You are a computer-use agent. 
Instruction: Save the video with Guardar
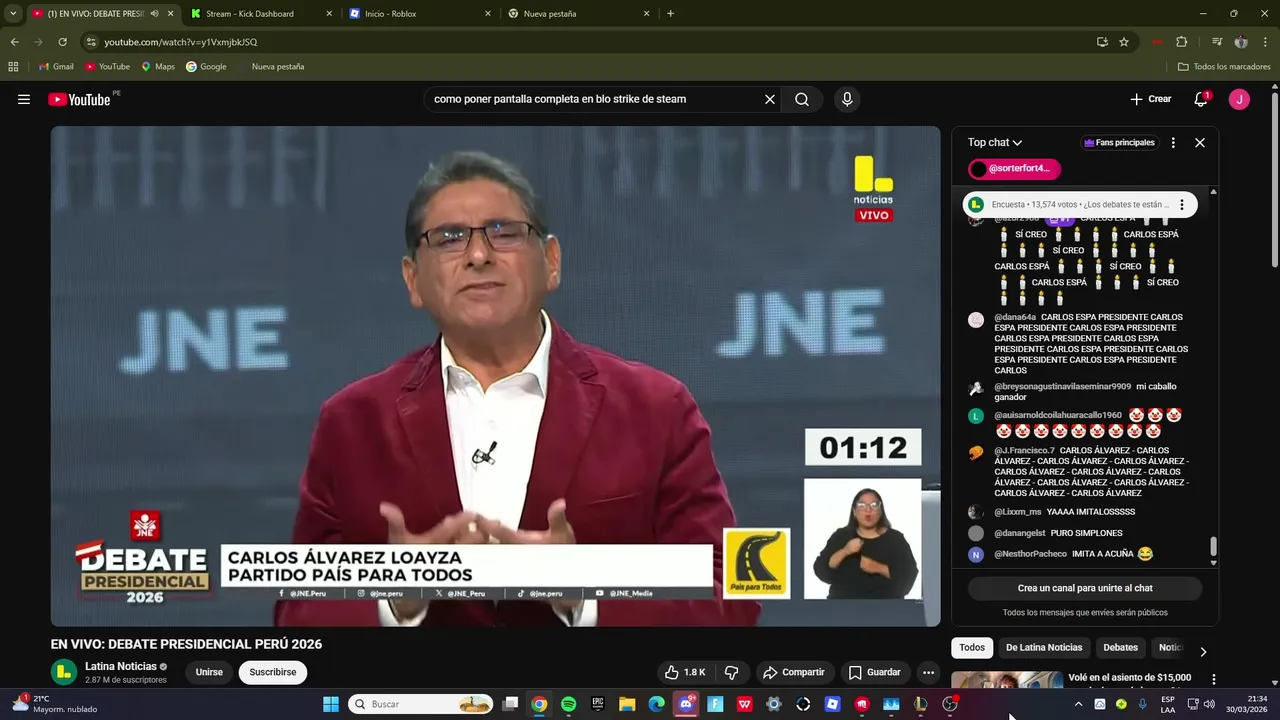874,672
